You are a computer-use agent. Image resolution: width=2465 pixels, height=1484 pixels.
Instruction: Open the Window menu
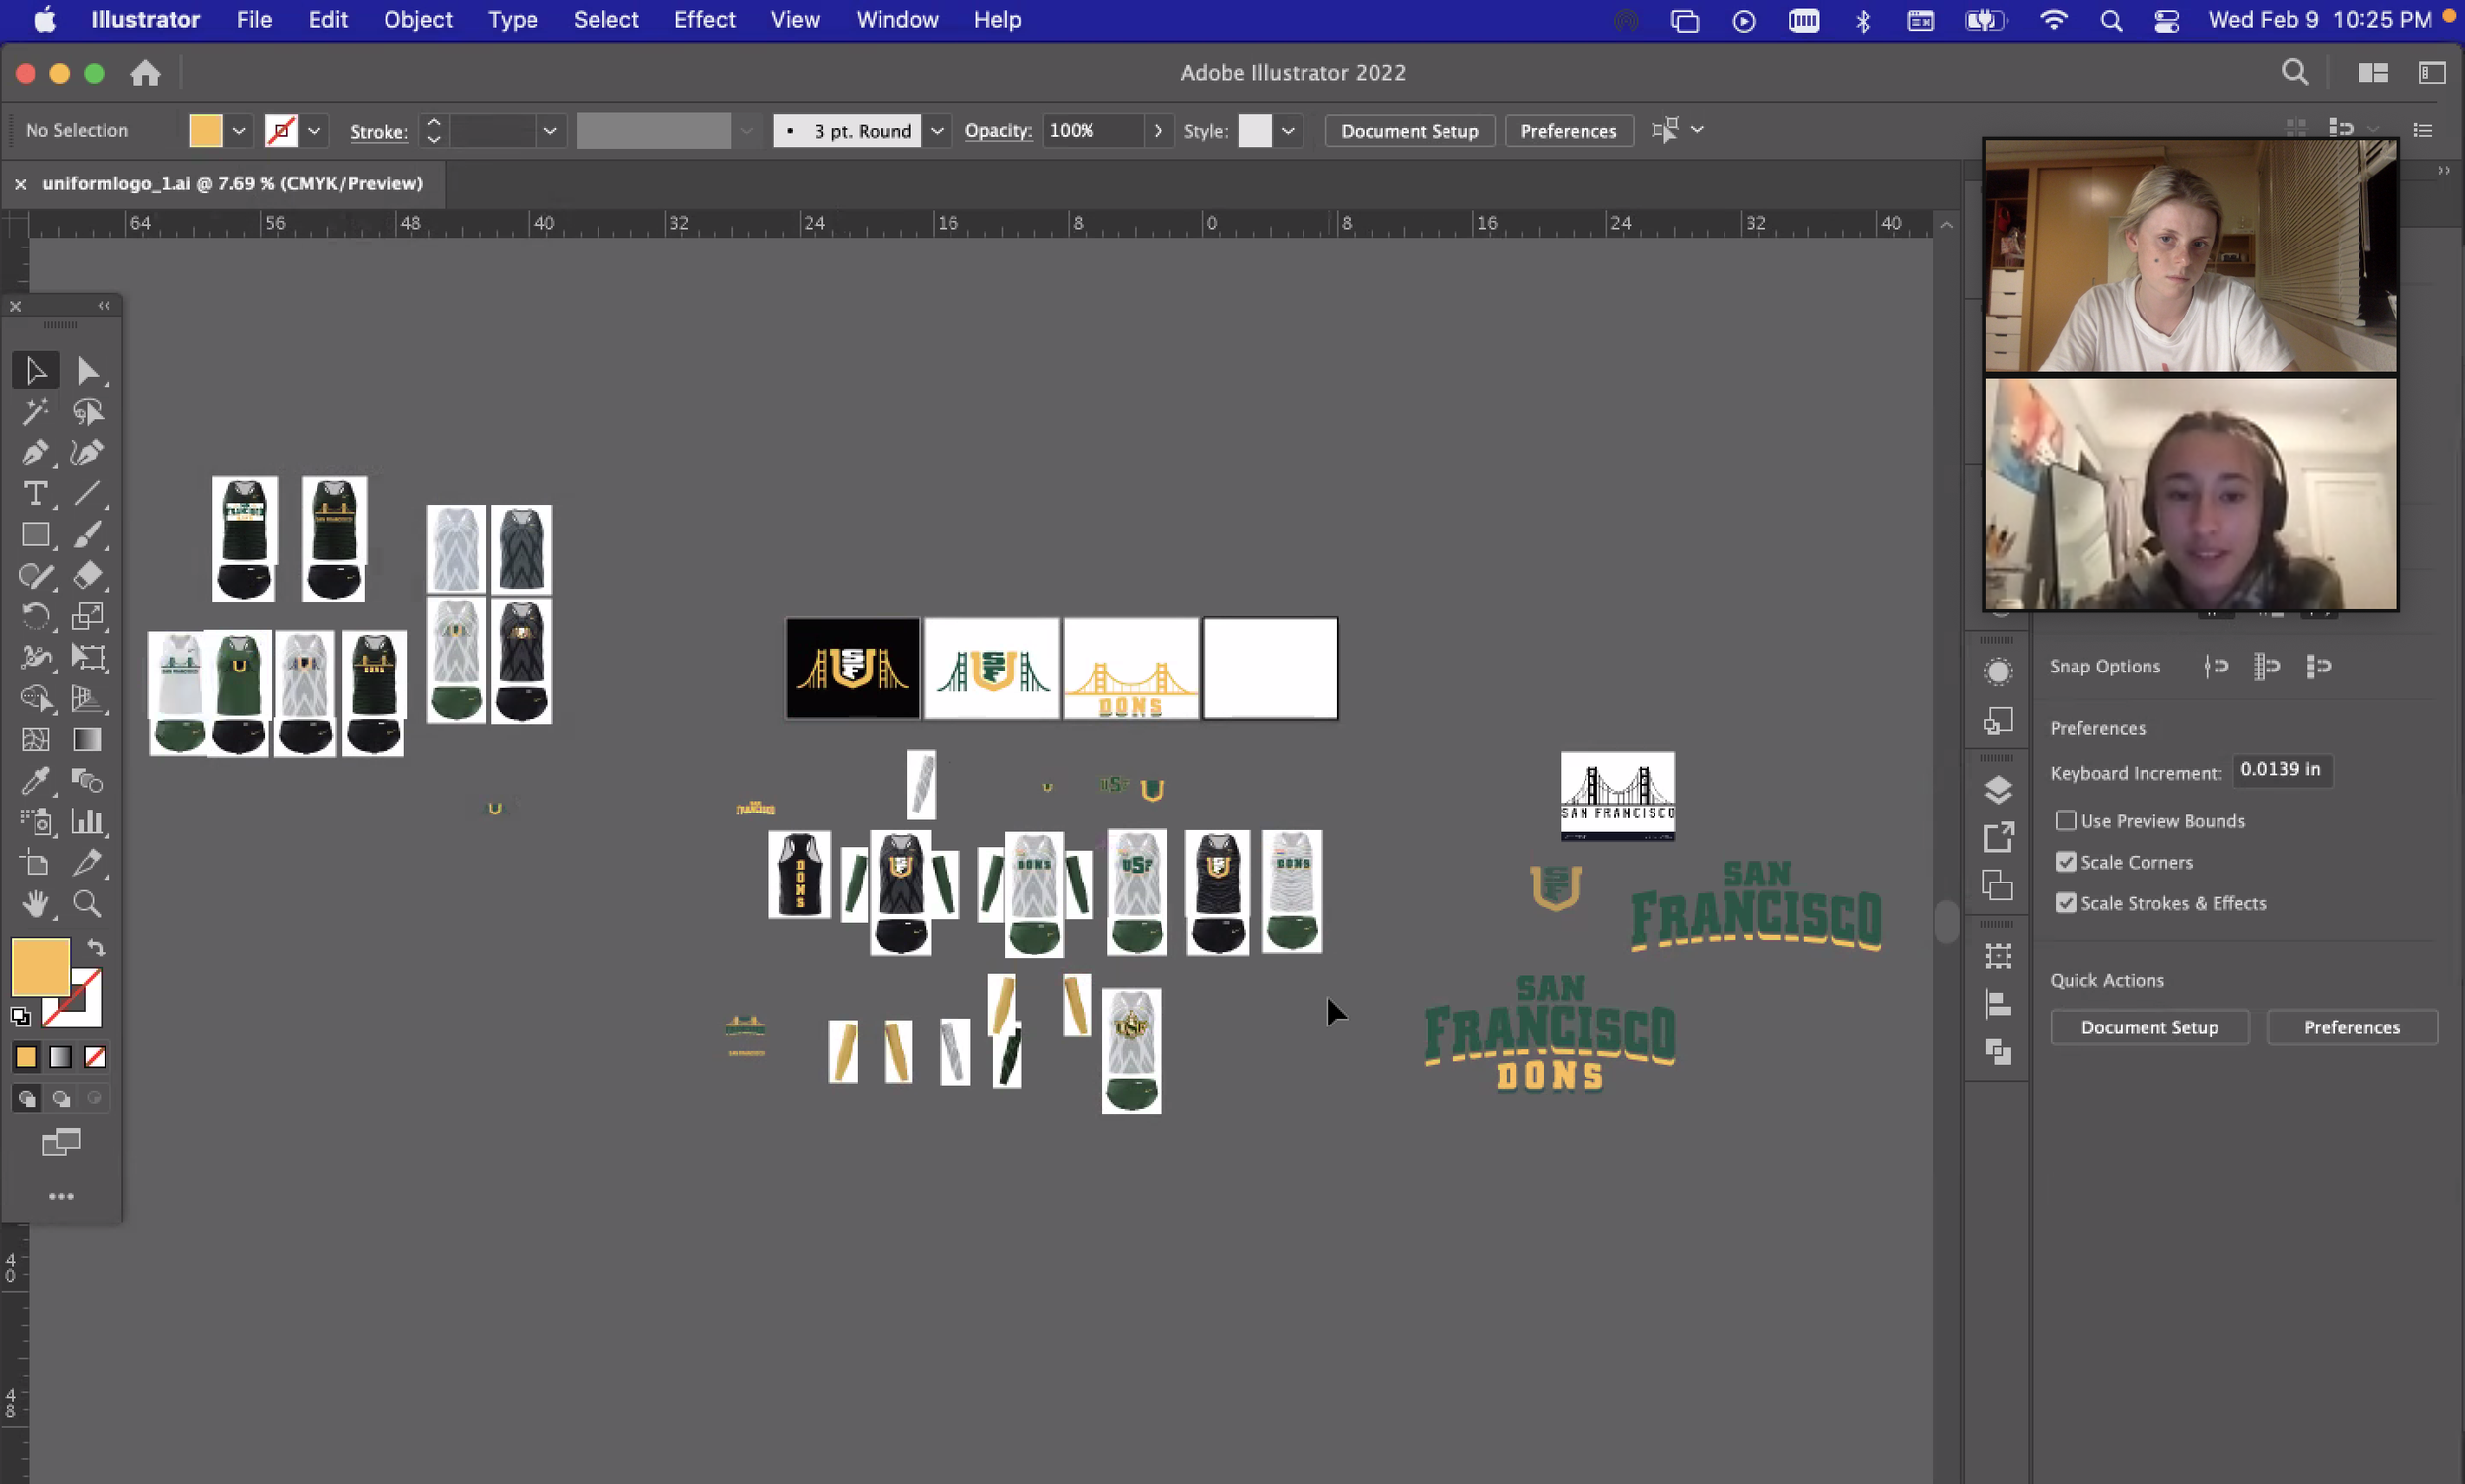(x=897, y=20)
